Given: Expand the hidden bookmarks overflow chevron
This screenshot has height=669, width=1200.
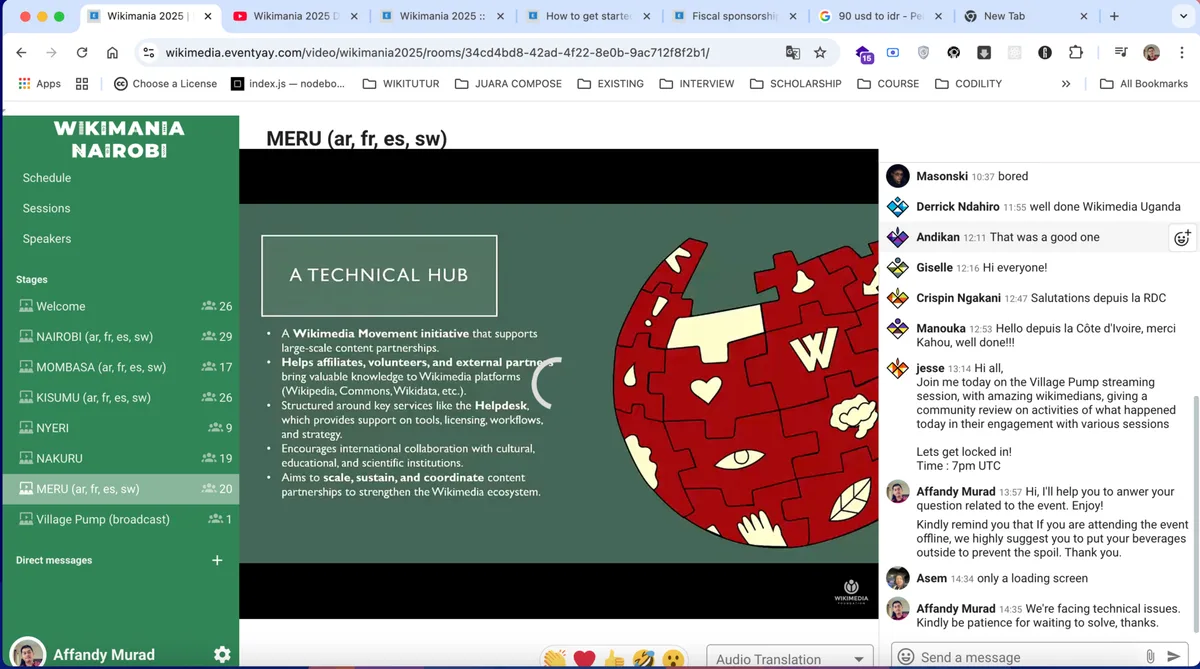Looking at the screenshot, I should [1066, 84].
